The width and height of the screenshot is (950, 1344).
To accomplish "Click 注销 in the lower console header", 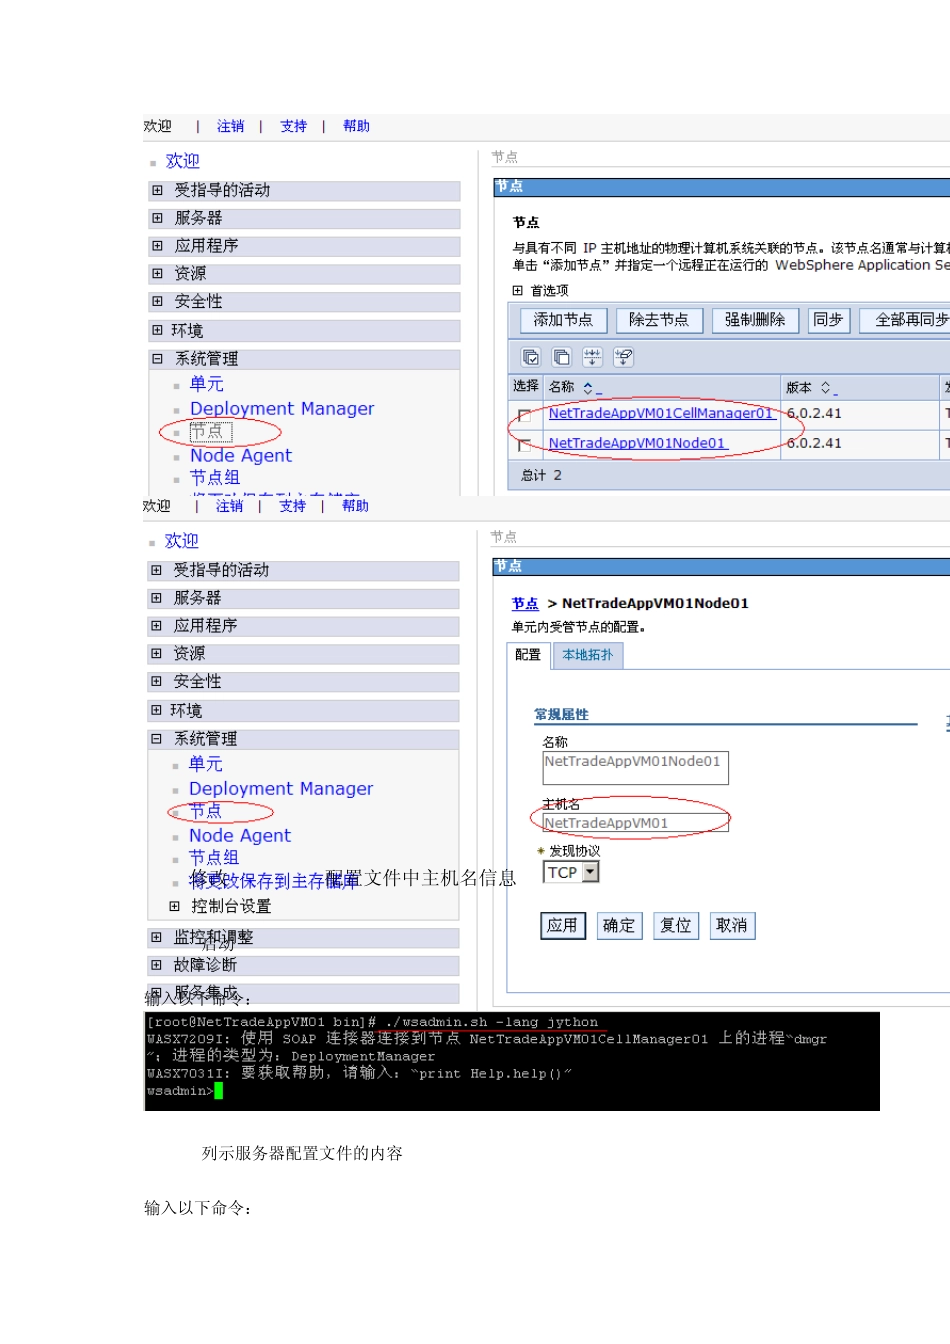I will (230, 506).
